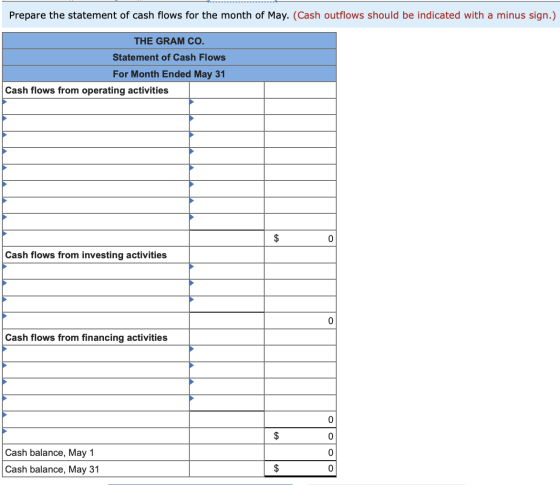Click first investing activities amount field
The height and width of the screenshot is (485, 560).
(x=227, y=271)
